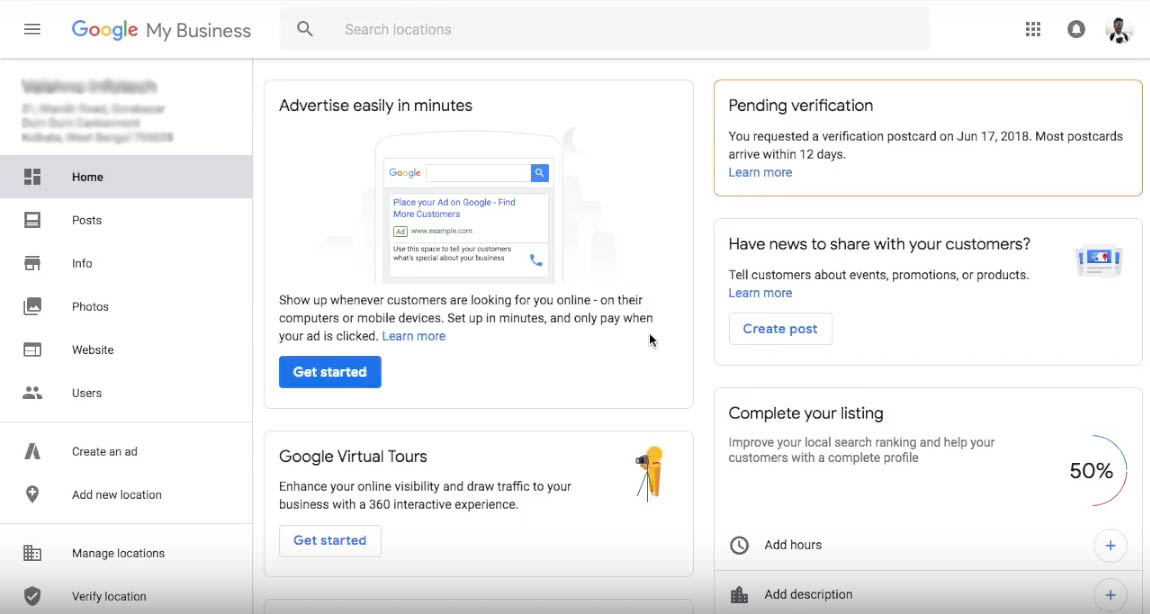Select Manage locations in sidebar
The height and width of the screenshot is (614, 1150).
(x=126, y=553)
